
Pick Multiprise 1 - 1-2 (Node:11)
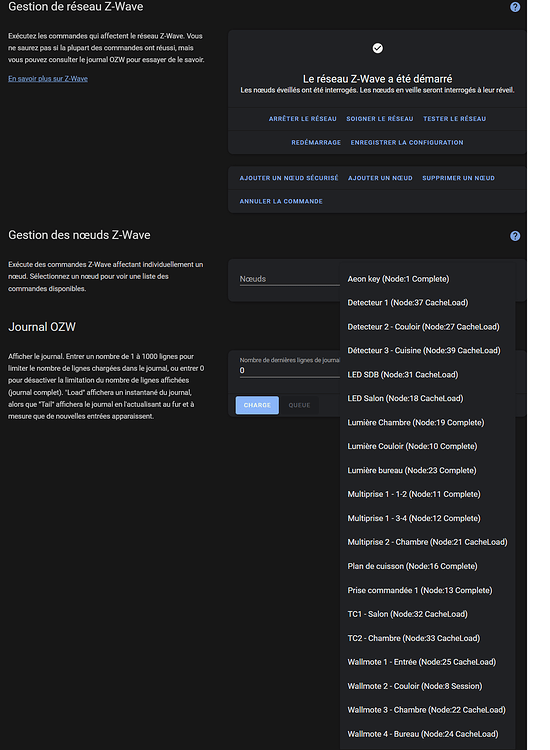coord(428,494)
